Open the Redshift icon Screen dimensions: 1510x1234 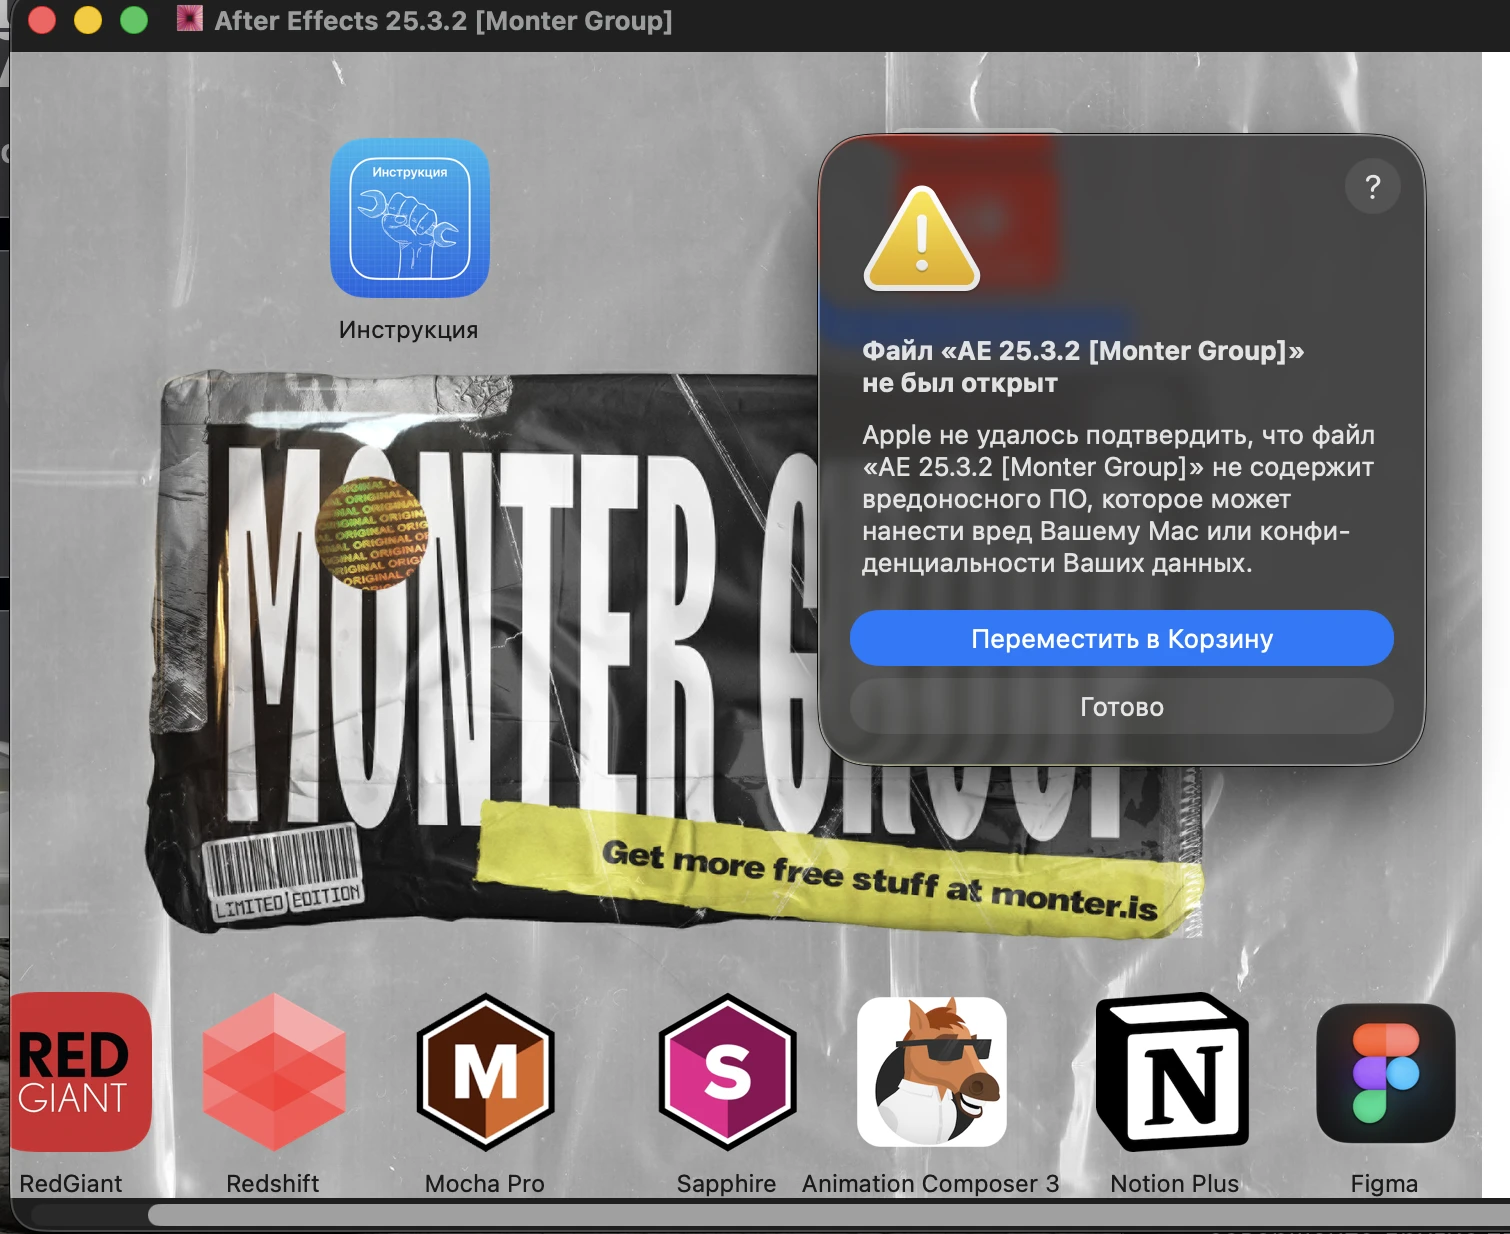[274, 1071]
